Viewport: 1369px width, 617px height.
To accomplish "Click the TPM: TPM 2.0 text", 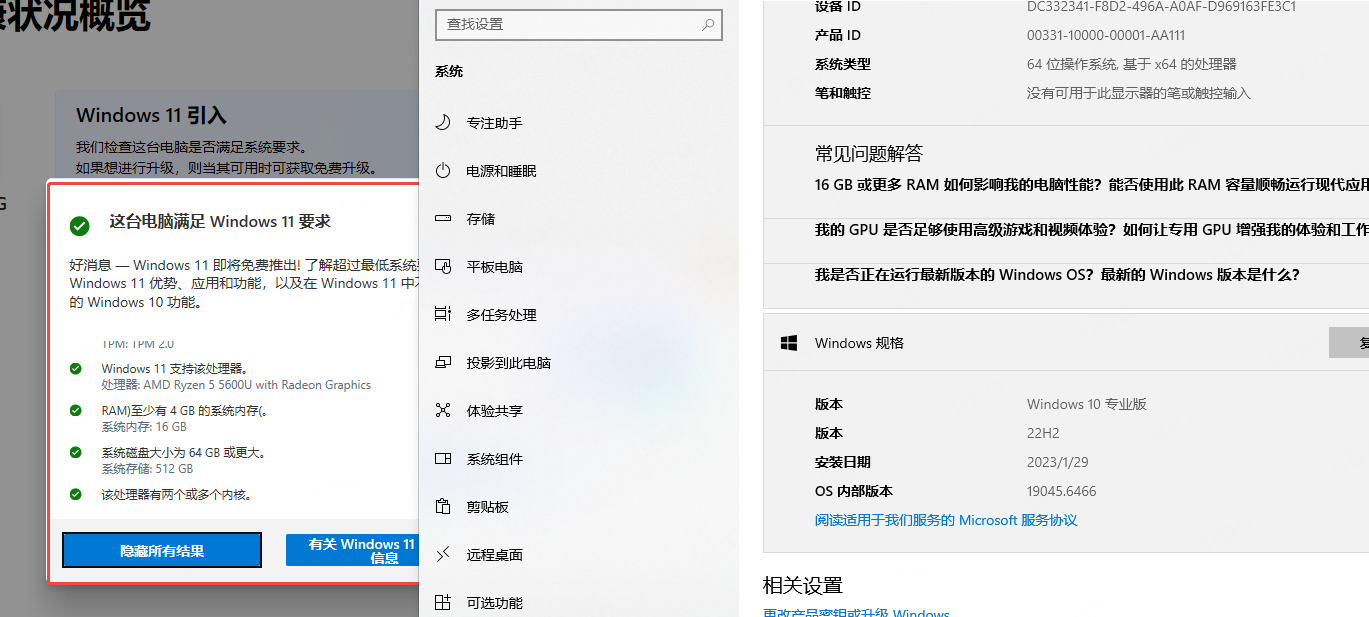I will (137, 344).
